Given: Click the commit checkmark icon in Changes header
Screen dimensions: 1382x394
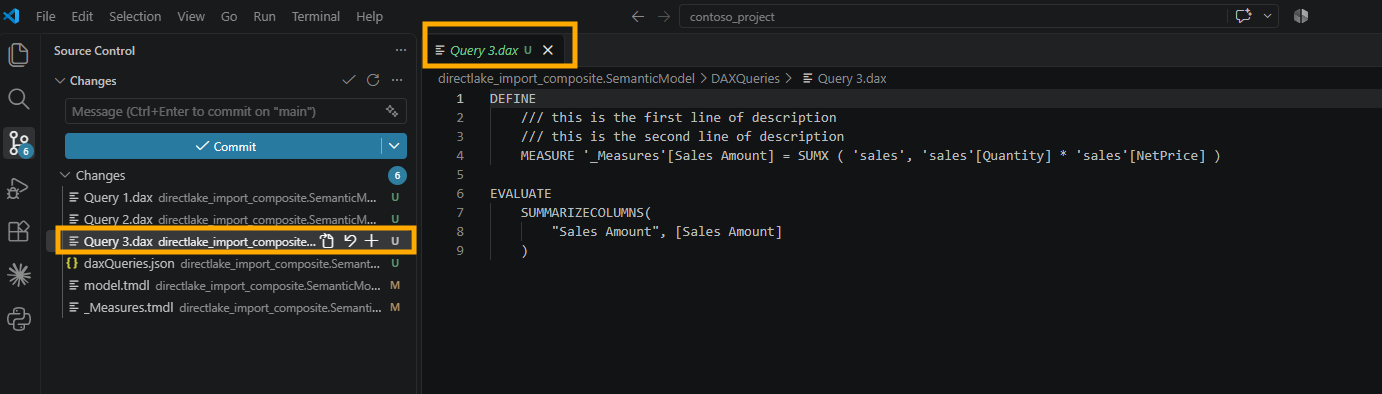Looking at the screenshot, I should 349,80.
